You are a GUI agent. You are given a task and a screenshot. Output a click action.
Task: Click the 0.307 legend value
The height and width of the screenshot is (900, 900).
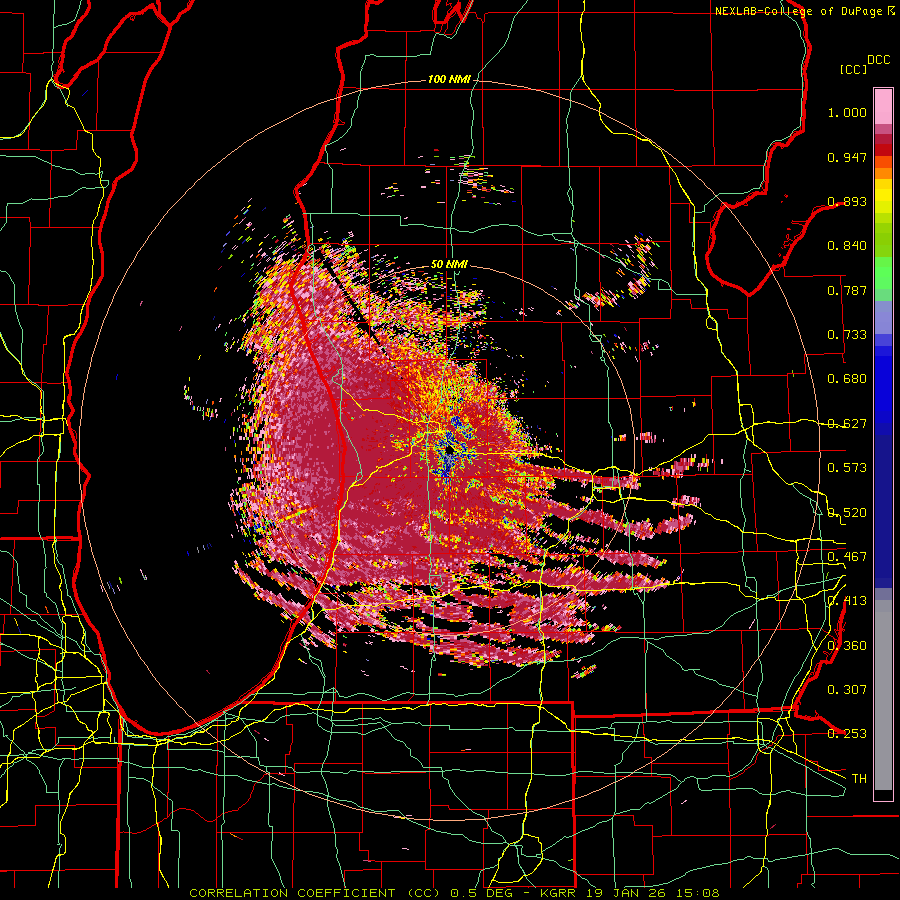tap(847, 689)
